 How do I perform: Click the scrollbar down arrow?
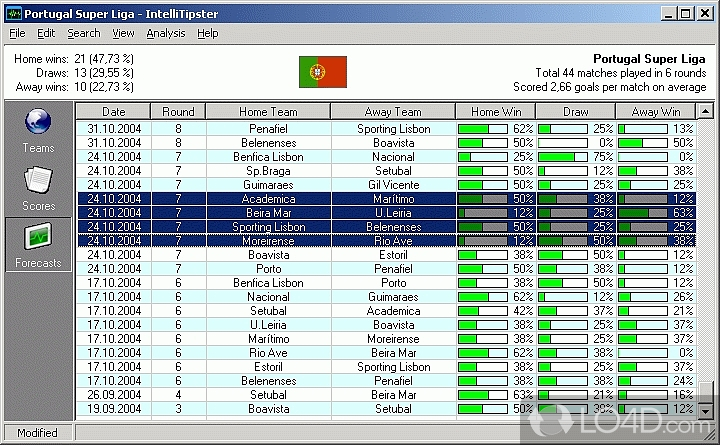[705, 411]
